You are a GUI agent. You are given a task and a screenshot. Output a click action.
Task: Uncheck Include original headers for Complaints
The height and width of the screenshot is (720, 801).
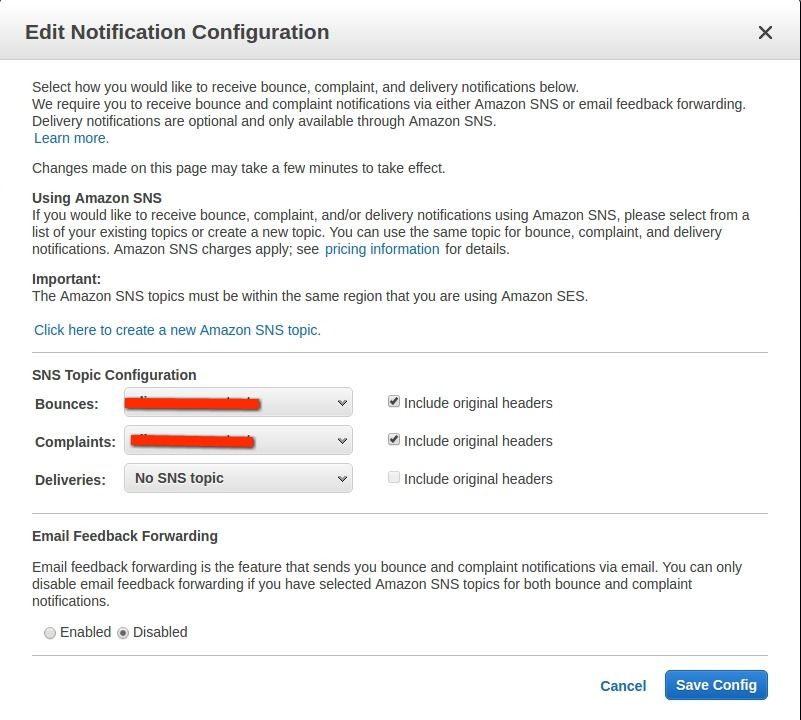tap(393, 439)
